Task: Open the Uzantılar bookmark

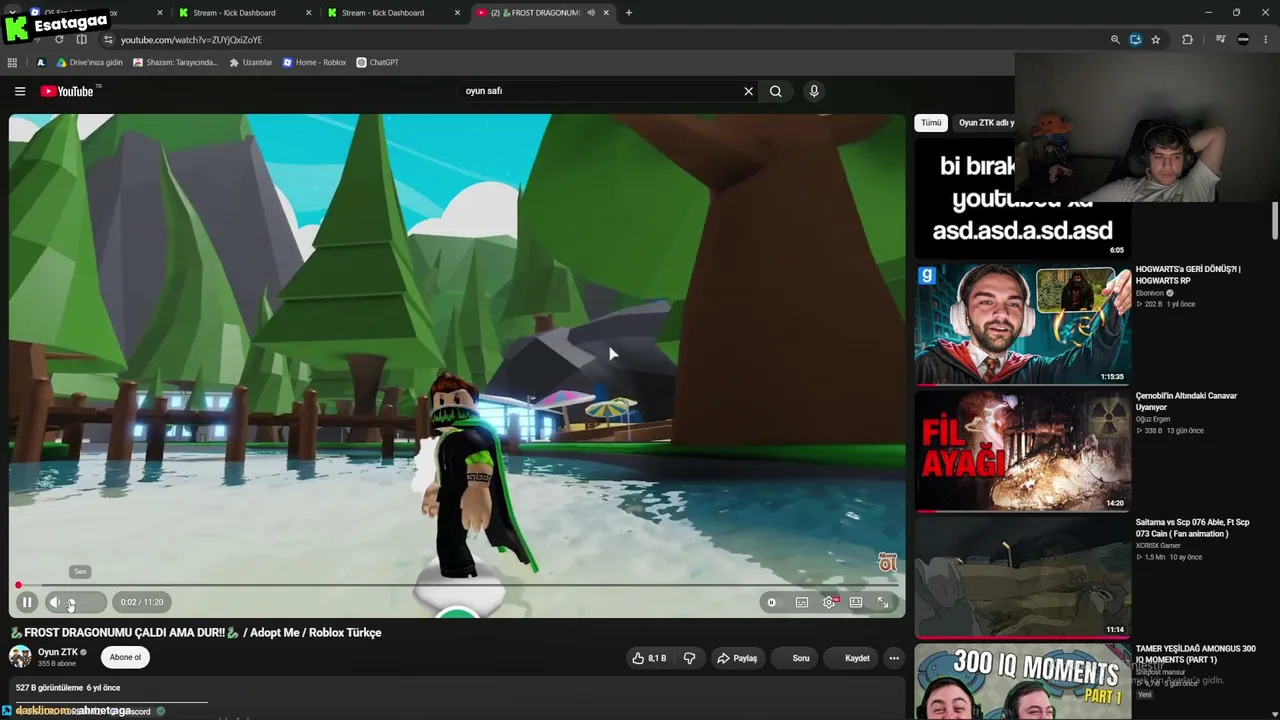Action: (251, 62)
